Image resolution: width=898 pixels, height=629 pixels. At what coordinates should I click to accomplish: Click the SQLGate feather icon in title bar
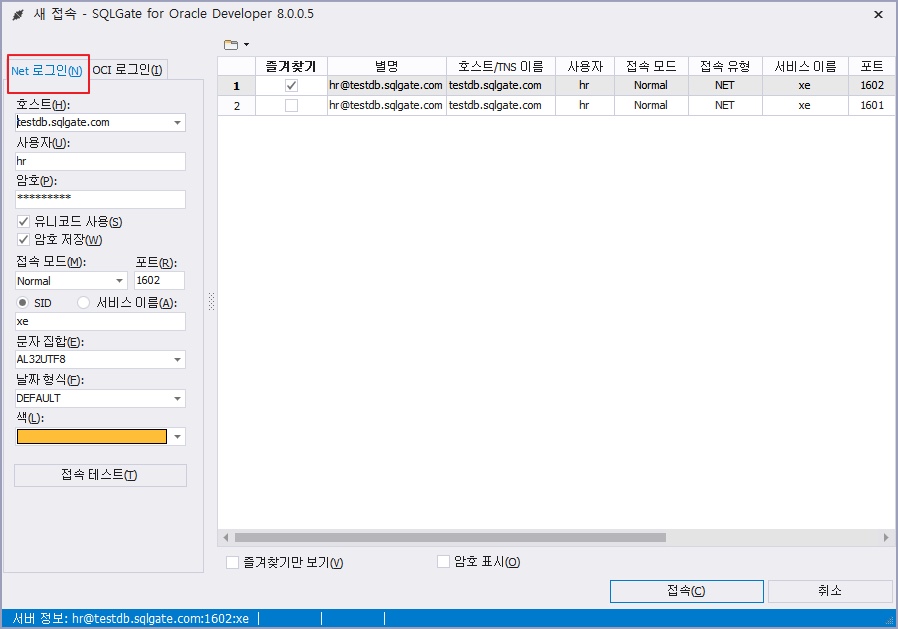(17, 15)
